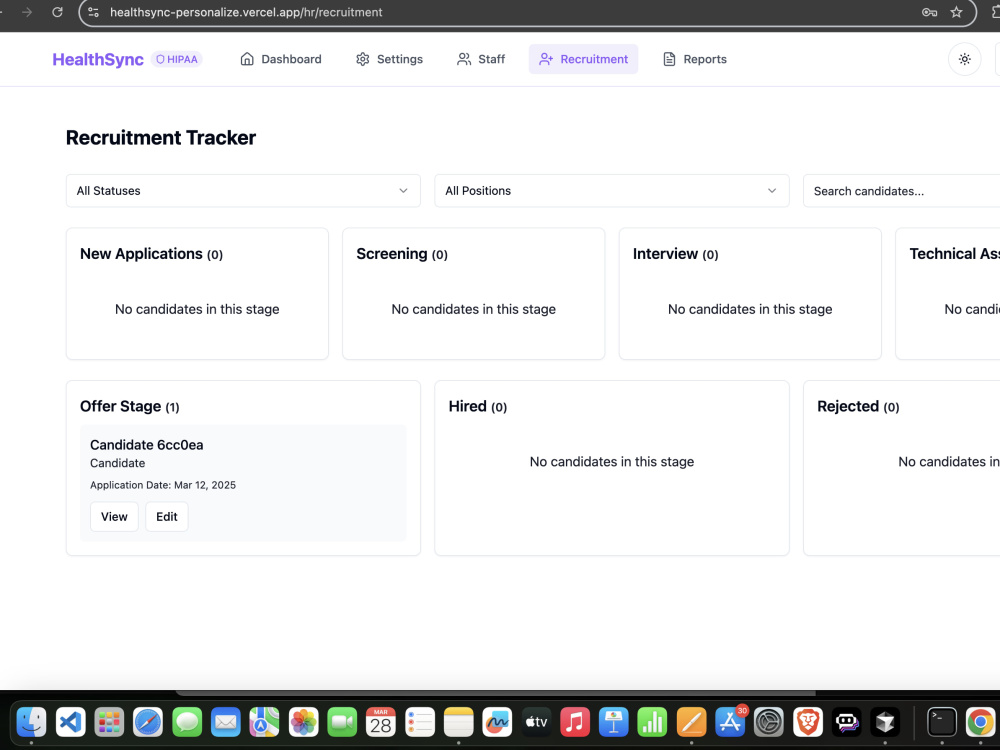
Task: Open the Reports tab
Action: (695, 59)
